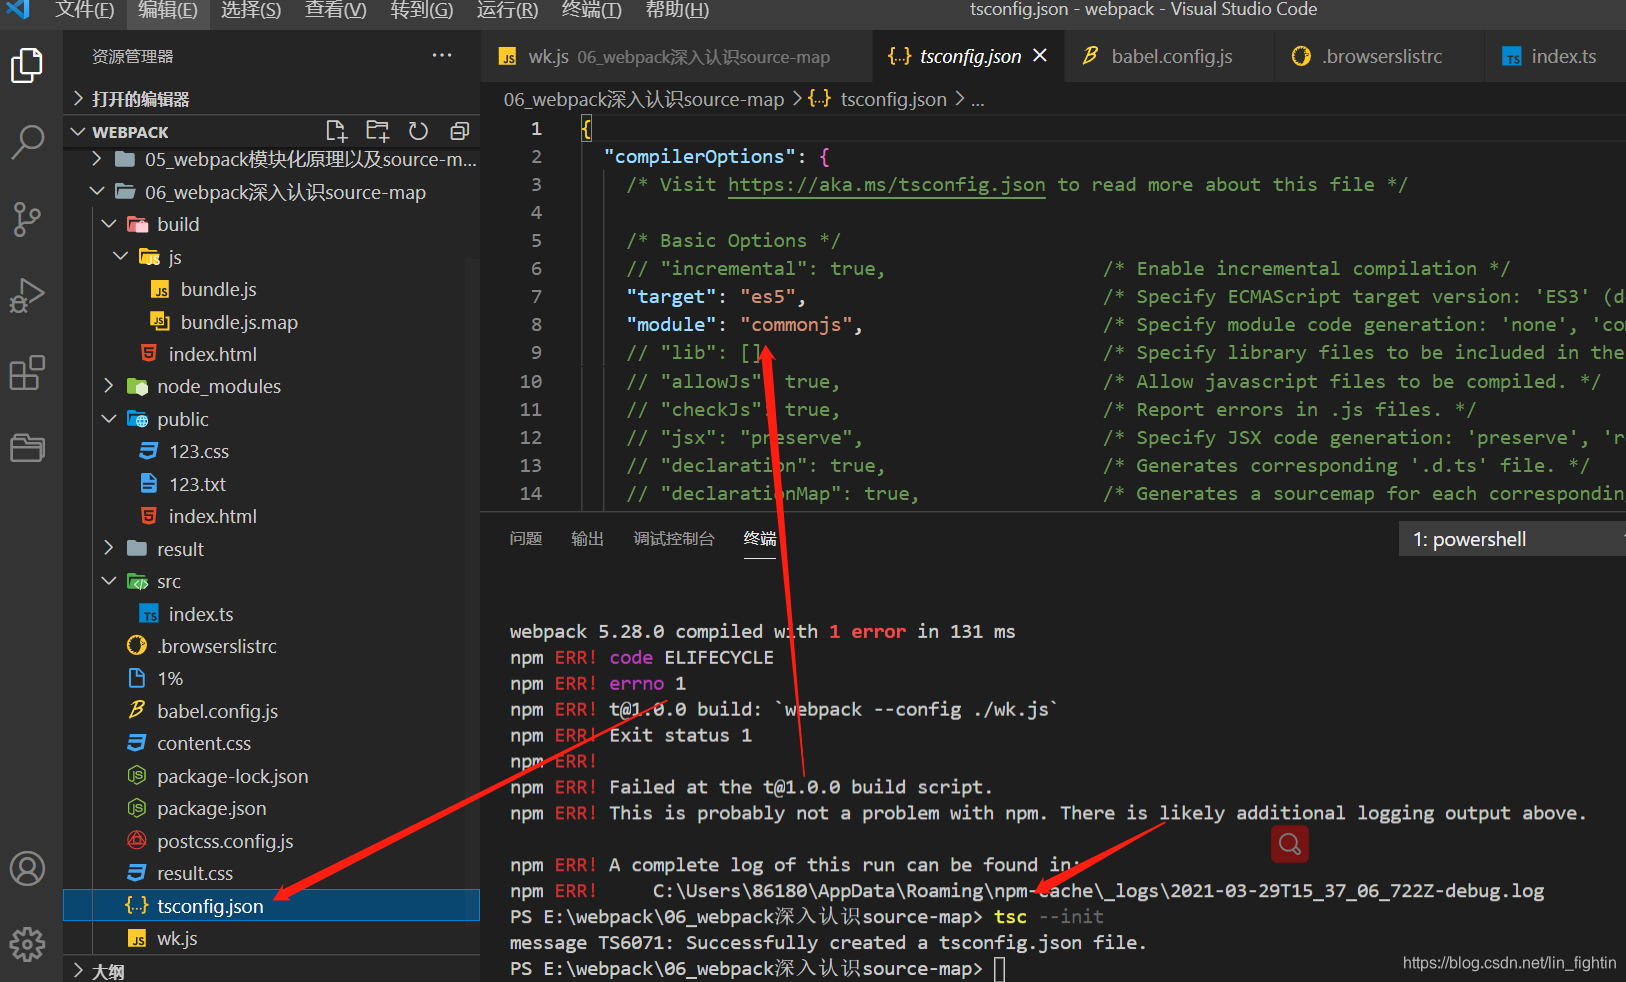Open the Explorer view in activity bar
Viewport: 1626px width, 982px height.
pos(27,66)
